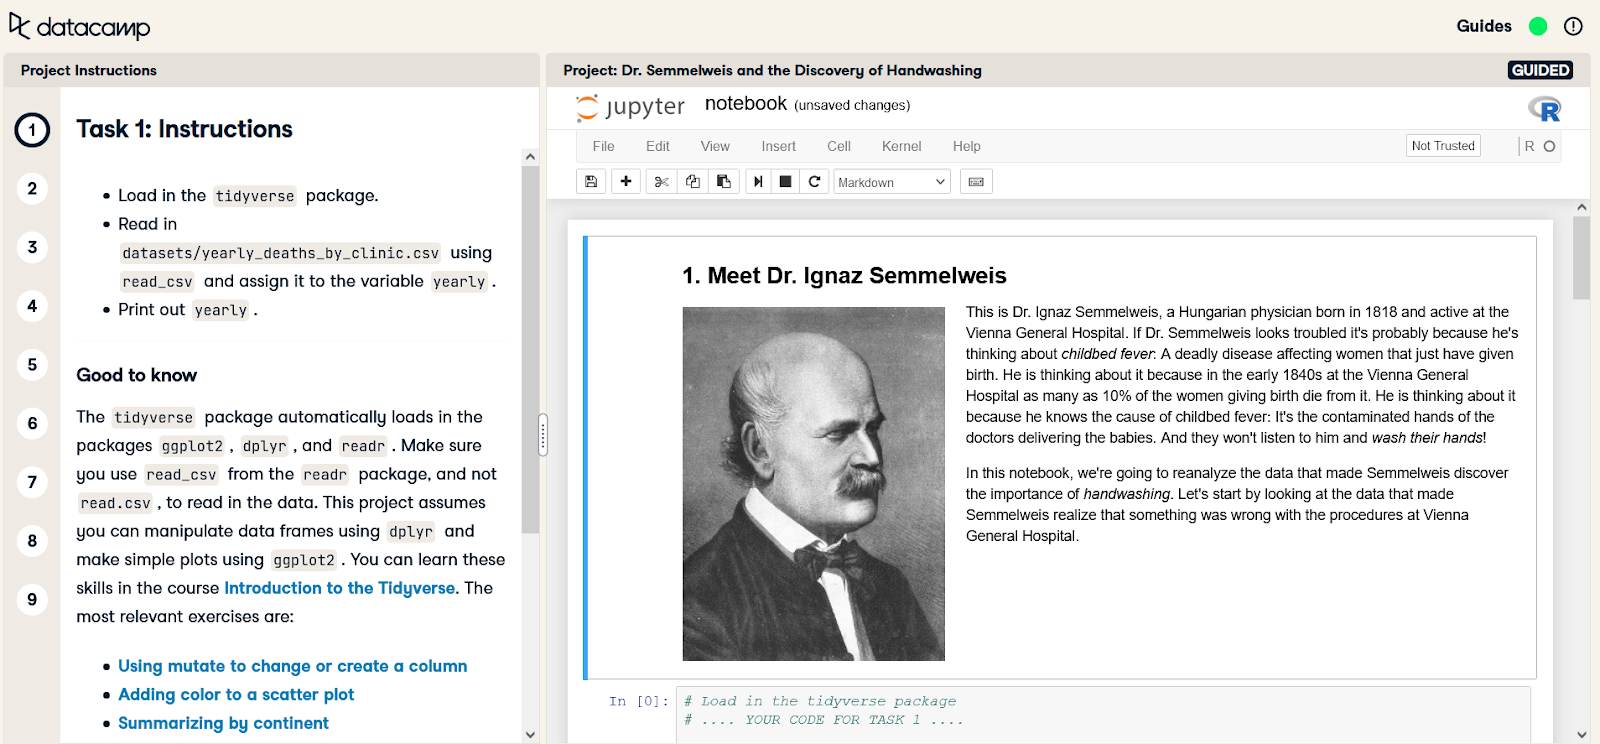The image size is (1600, 744).
Task: Go to task step 1
Action: (x=32, y=130)
